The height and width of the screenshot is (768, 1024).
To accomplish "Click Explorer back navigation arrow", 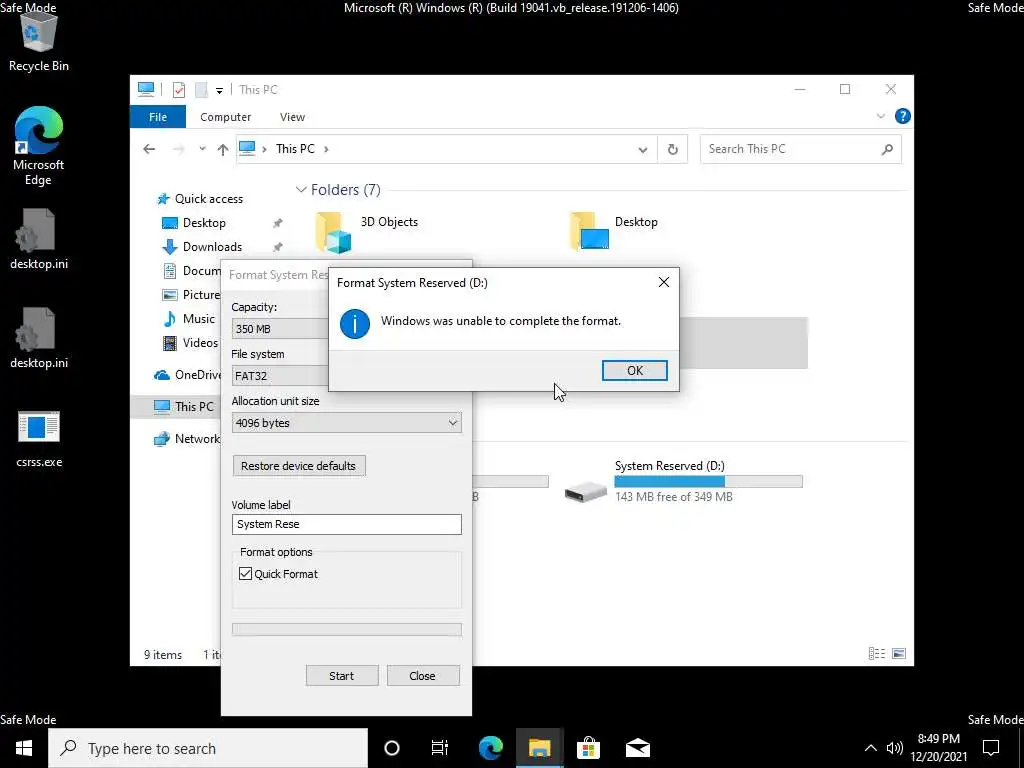I will click(150, 150).
